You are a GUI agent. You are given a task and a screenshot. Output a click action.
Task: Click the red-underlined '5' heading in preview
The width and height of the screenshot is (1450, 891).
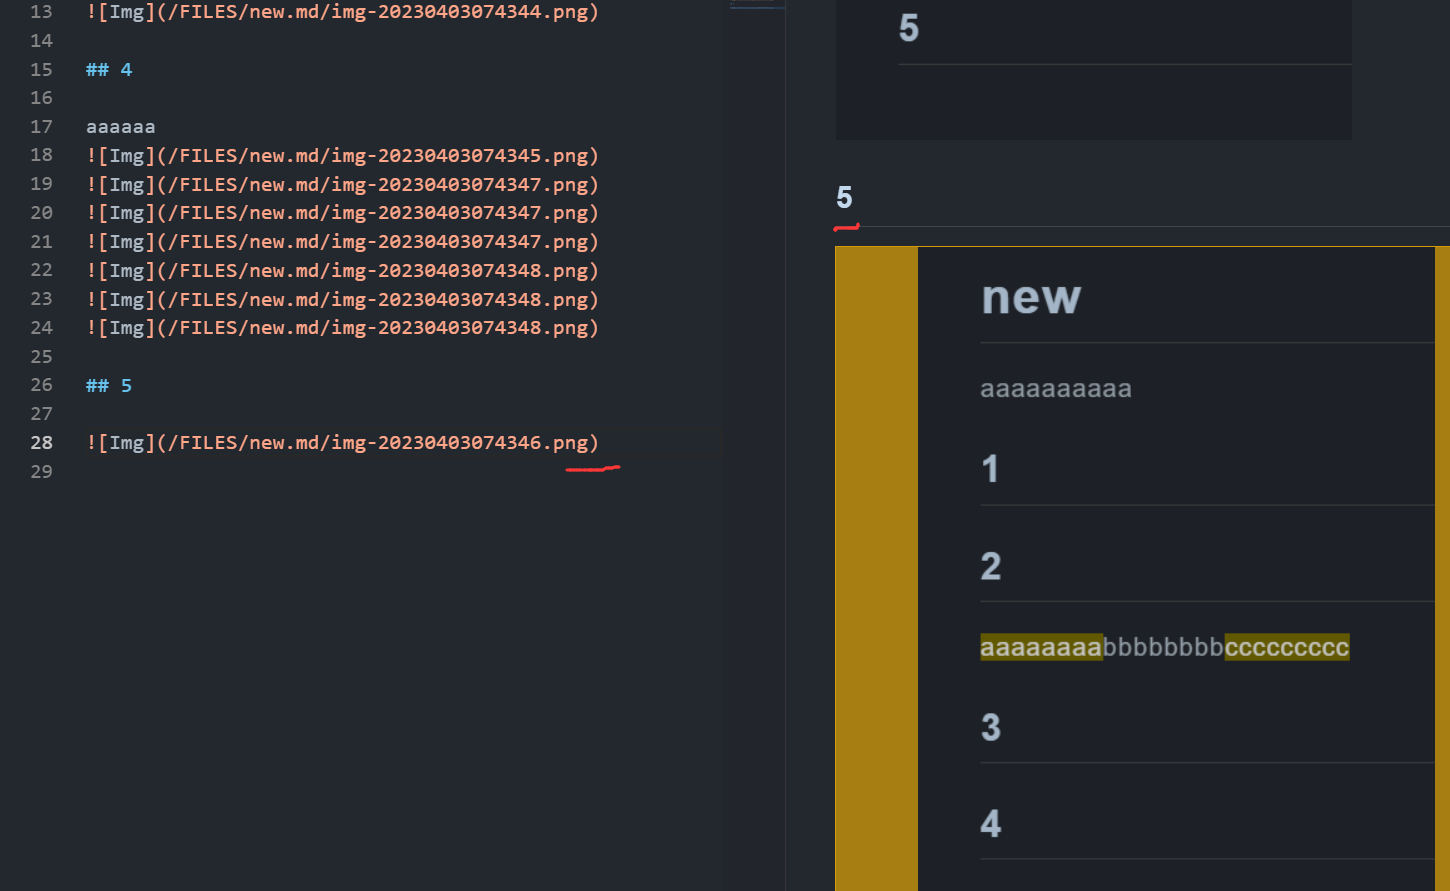click(843, 198)
